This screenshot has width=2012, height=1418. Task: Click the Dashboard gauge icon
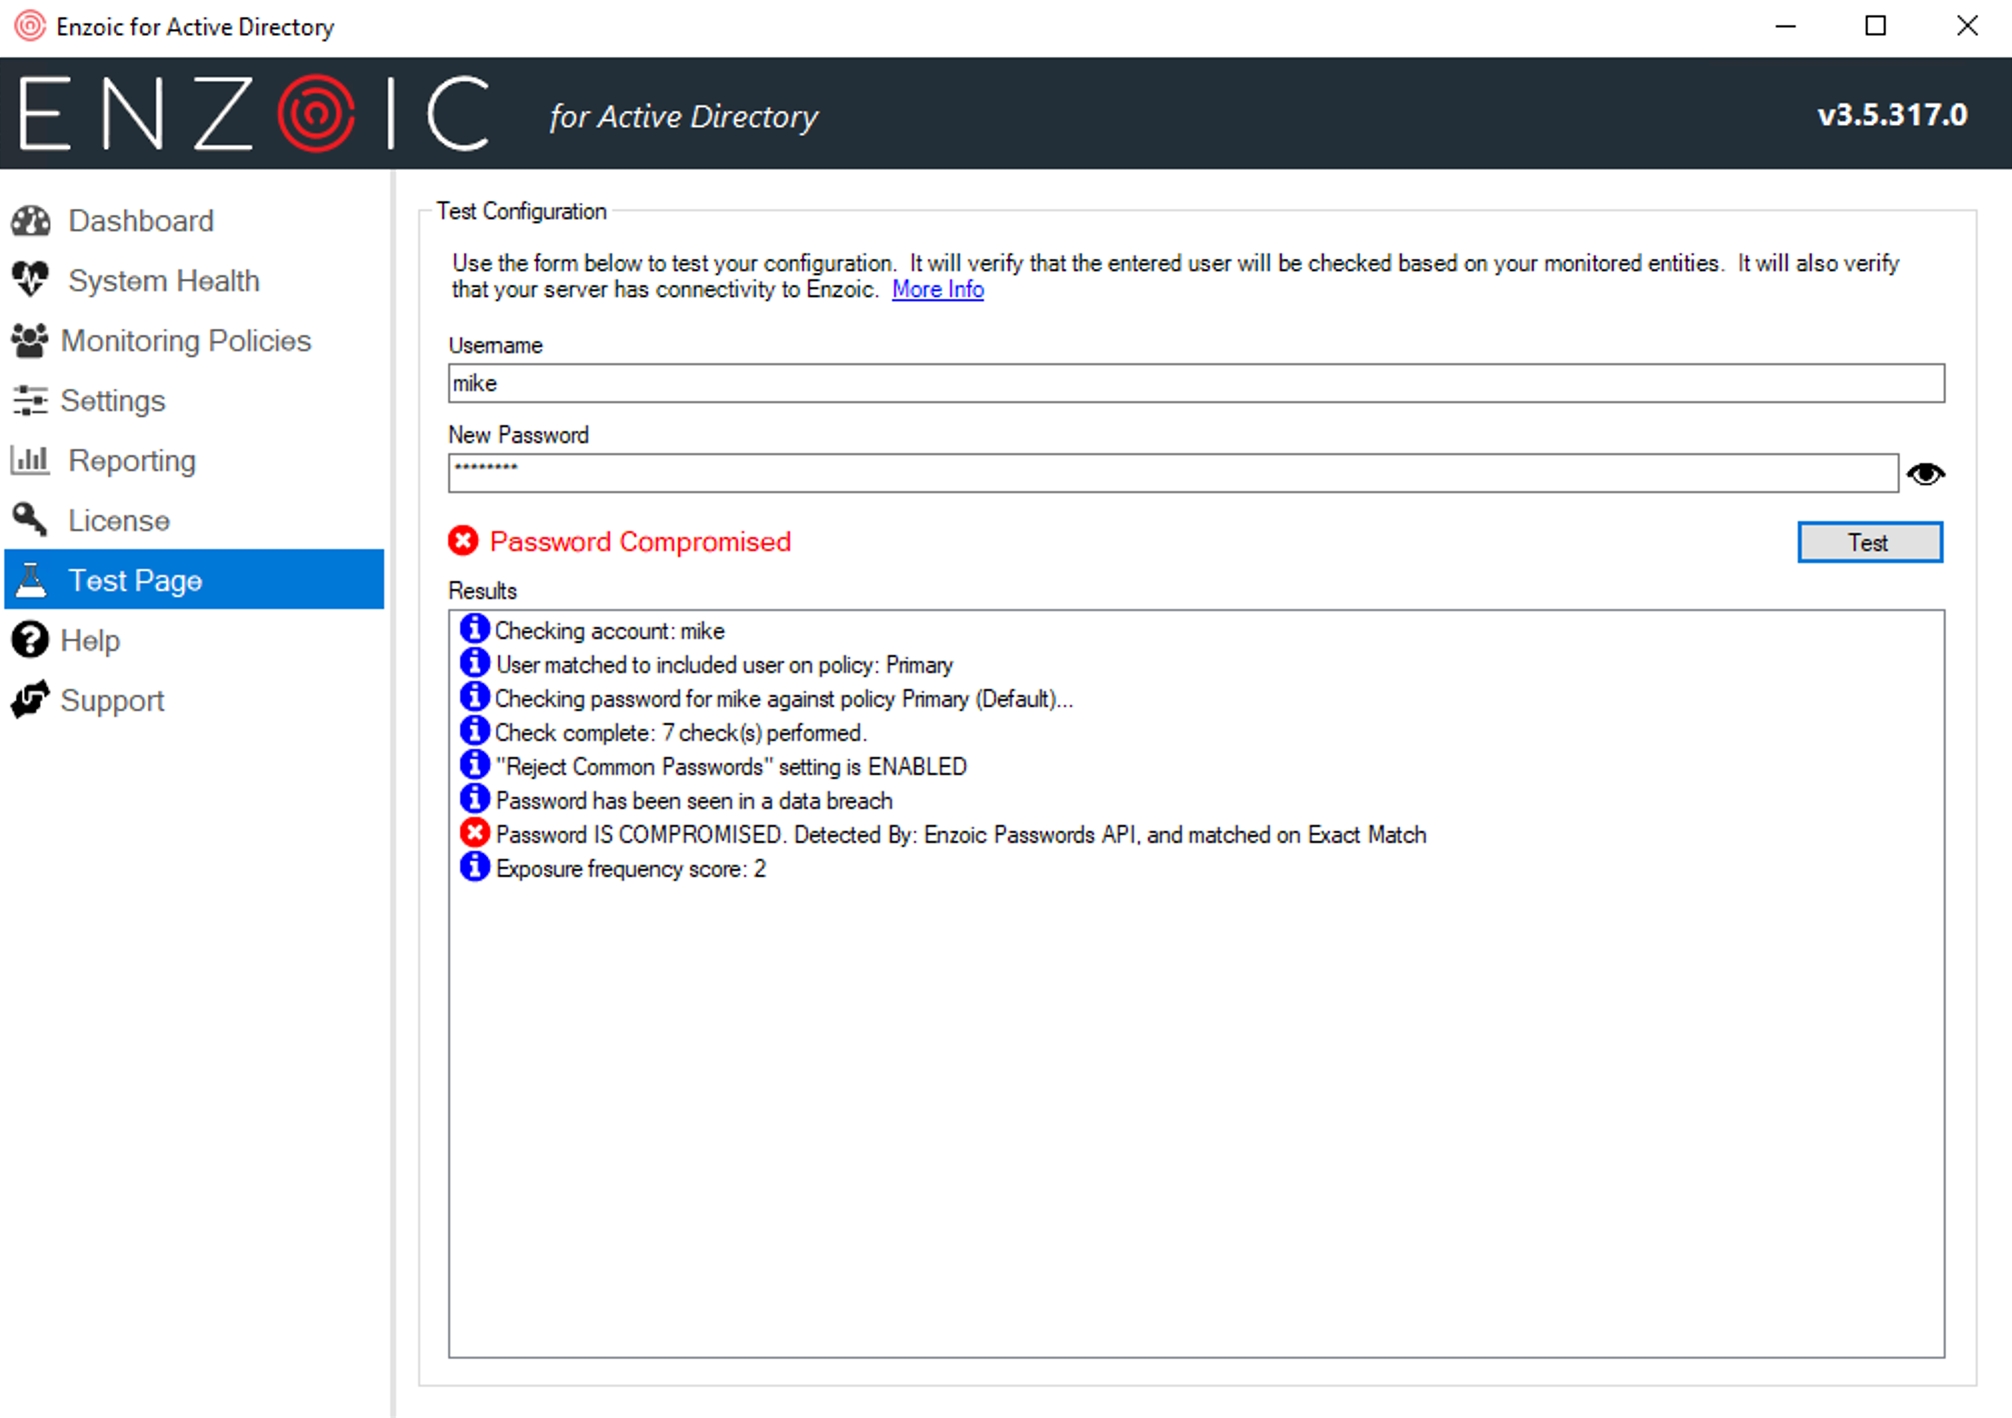[31, 221]
